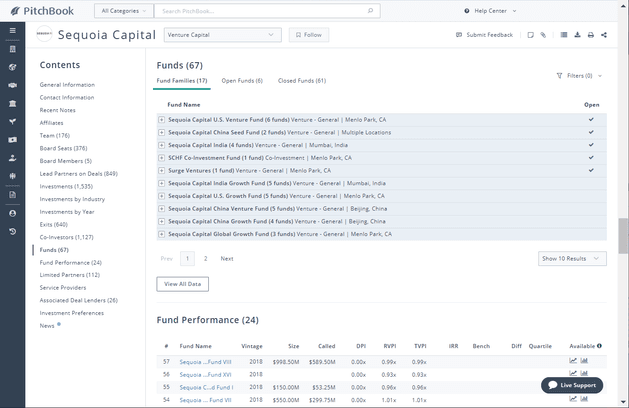Click the download icon in header
Screen dimensions: 629x408
(577, 35)
